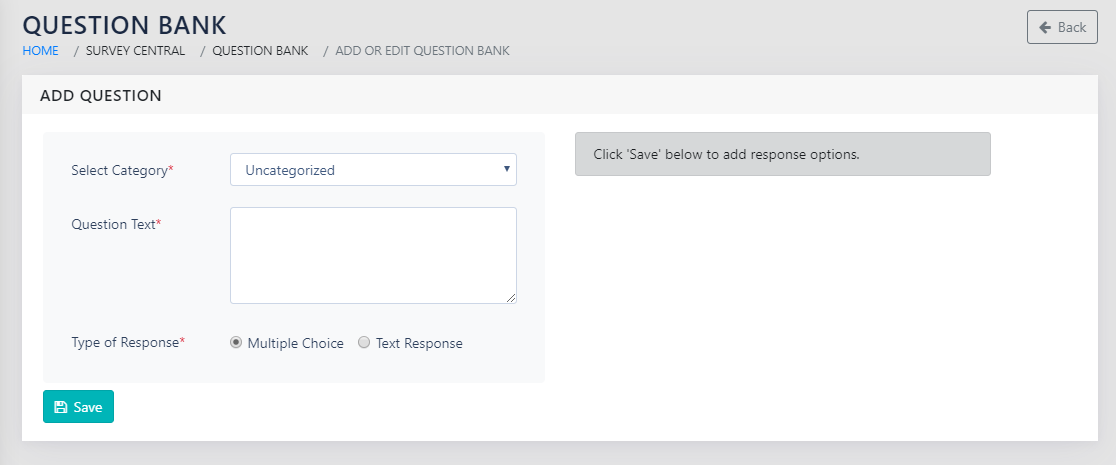The image size is (1116, 465).
Task: Focus the Question Text textarea
Action: (x=373, y=255)
